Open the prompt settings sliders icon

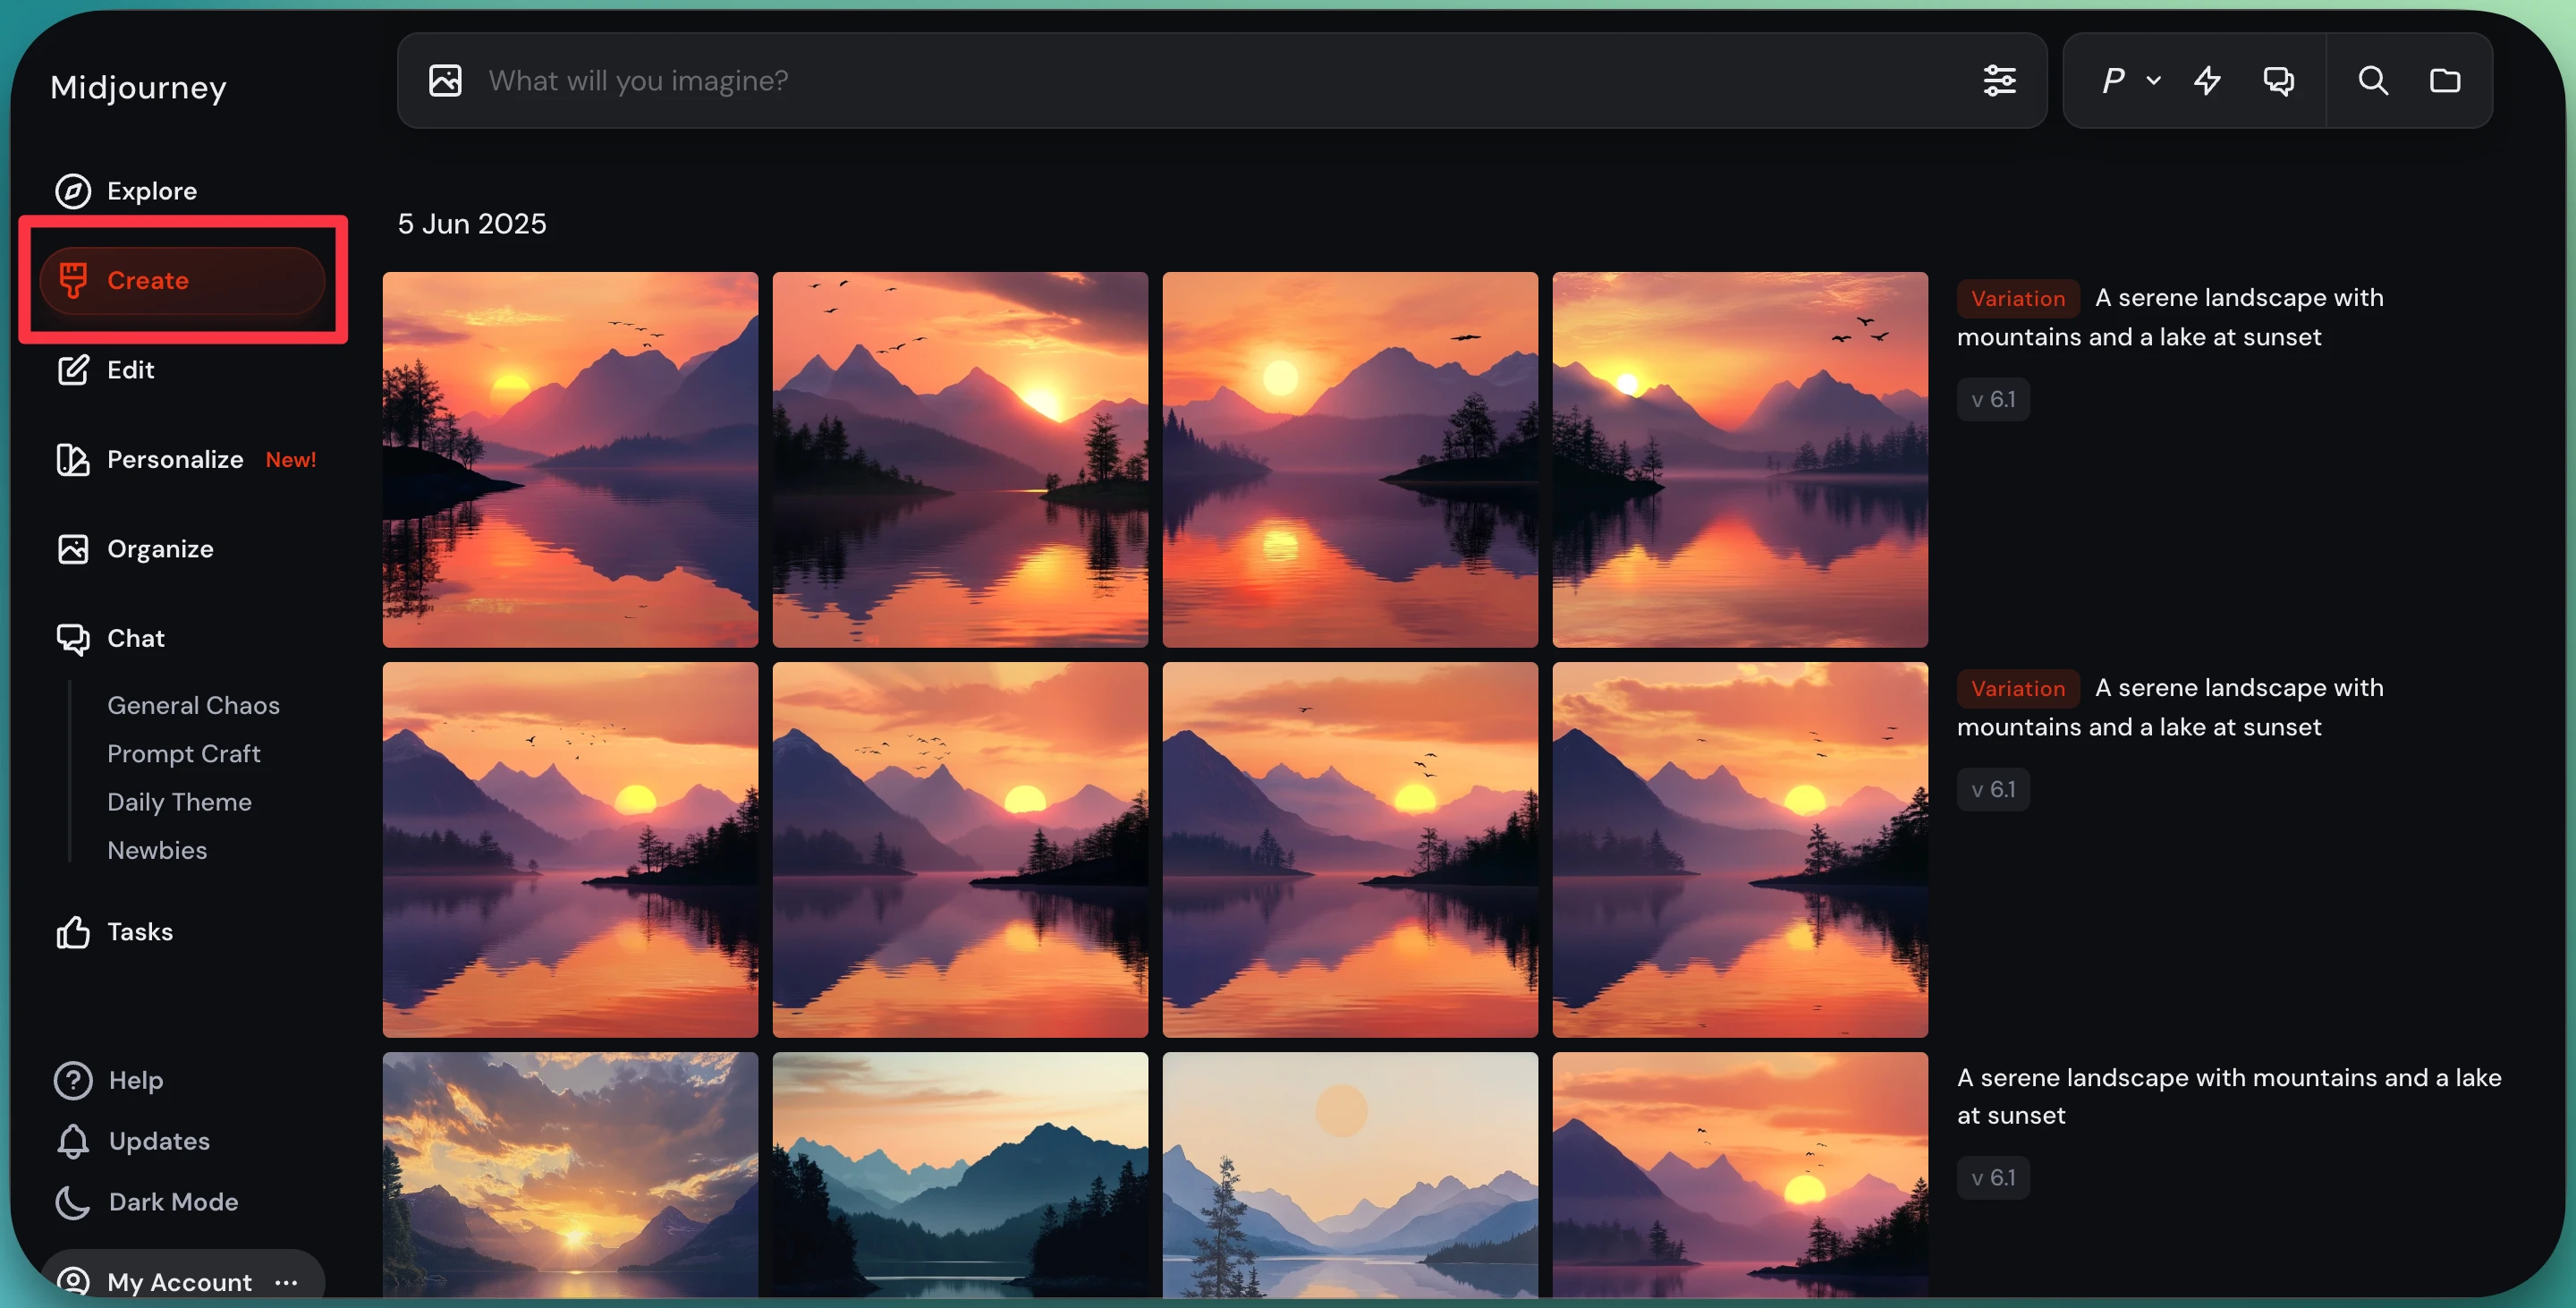pyautogui.click(x=1999, y=80)
